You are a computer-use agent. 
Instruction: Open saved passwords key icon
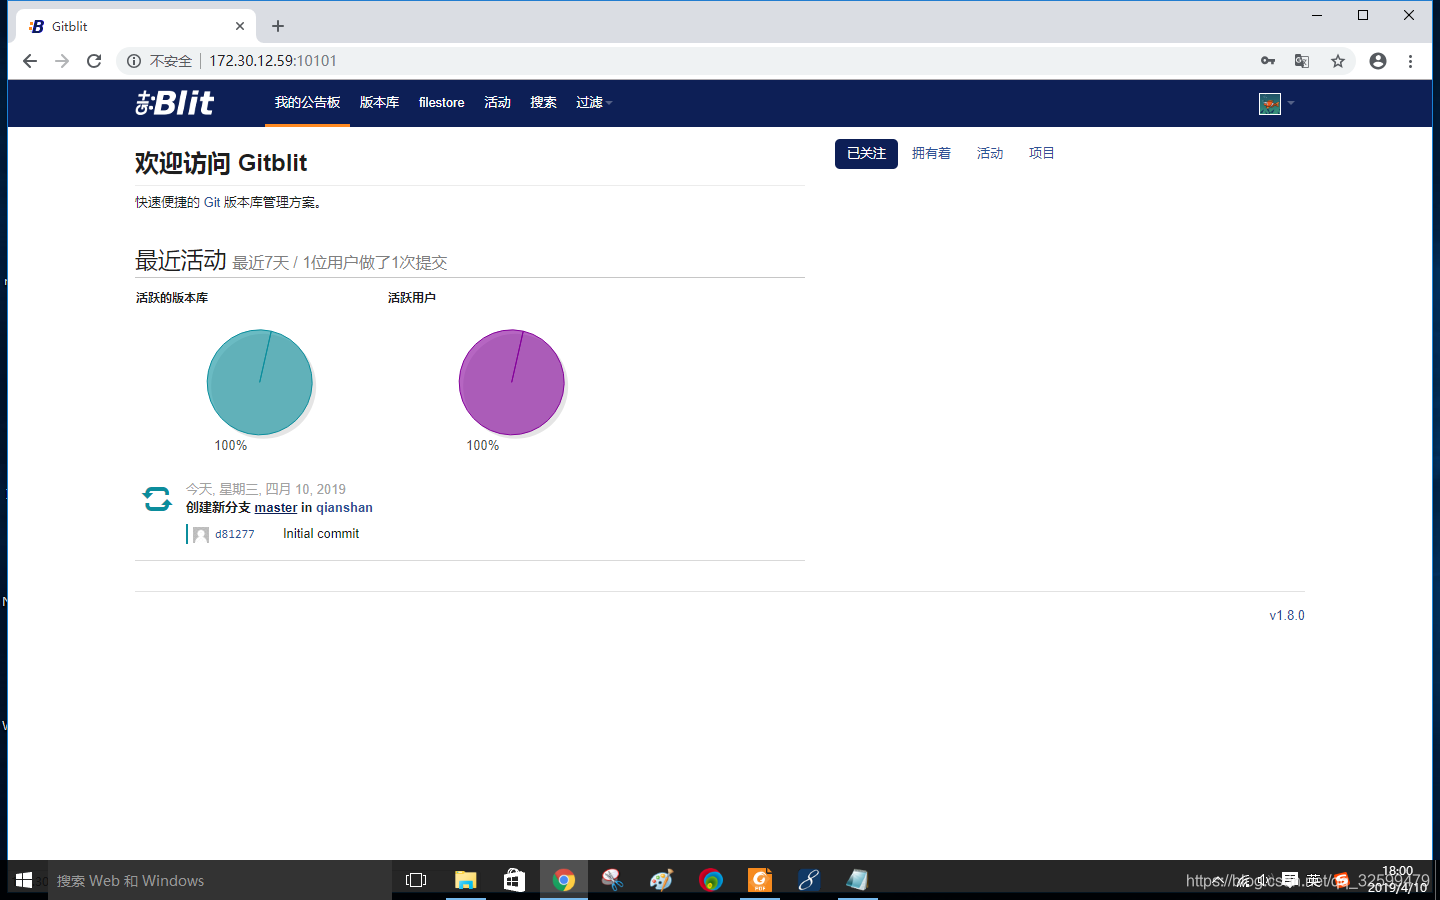(x=1268, y=61)
